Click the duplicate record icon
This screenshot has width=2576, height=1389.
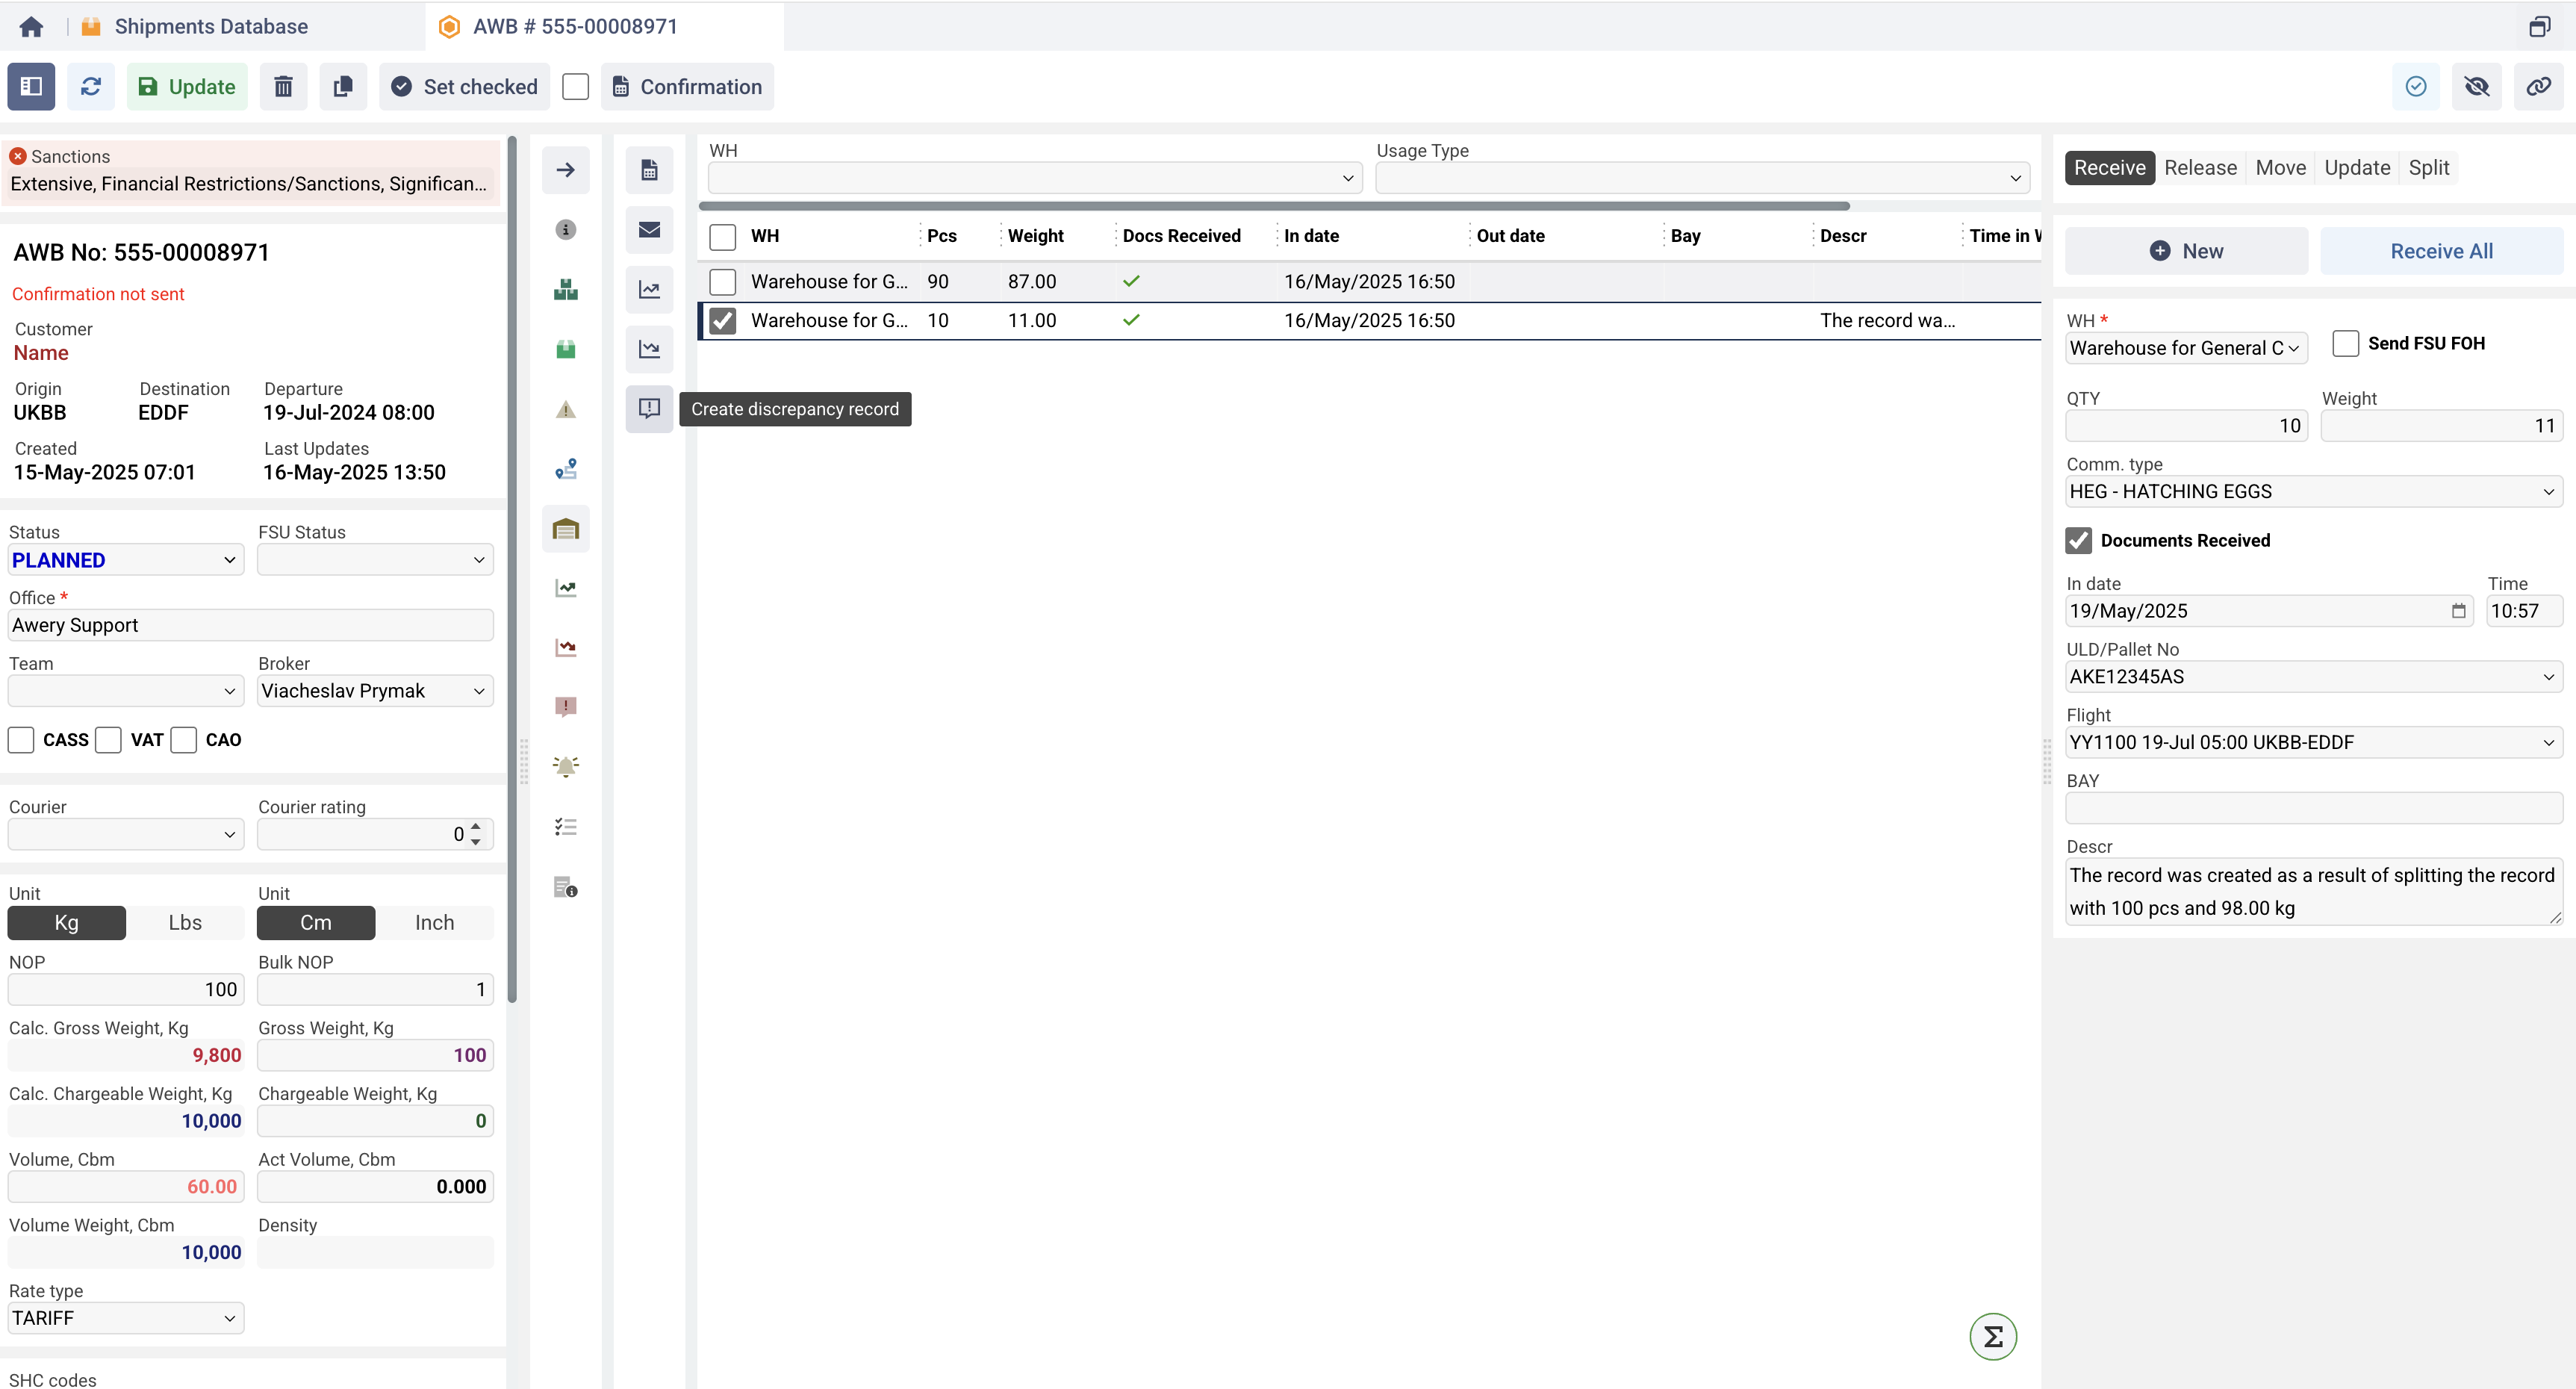click(343, 87)
